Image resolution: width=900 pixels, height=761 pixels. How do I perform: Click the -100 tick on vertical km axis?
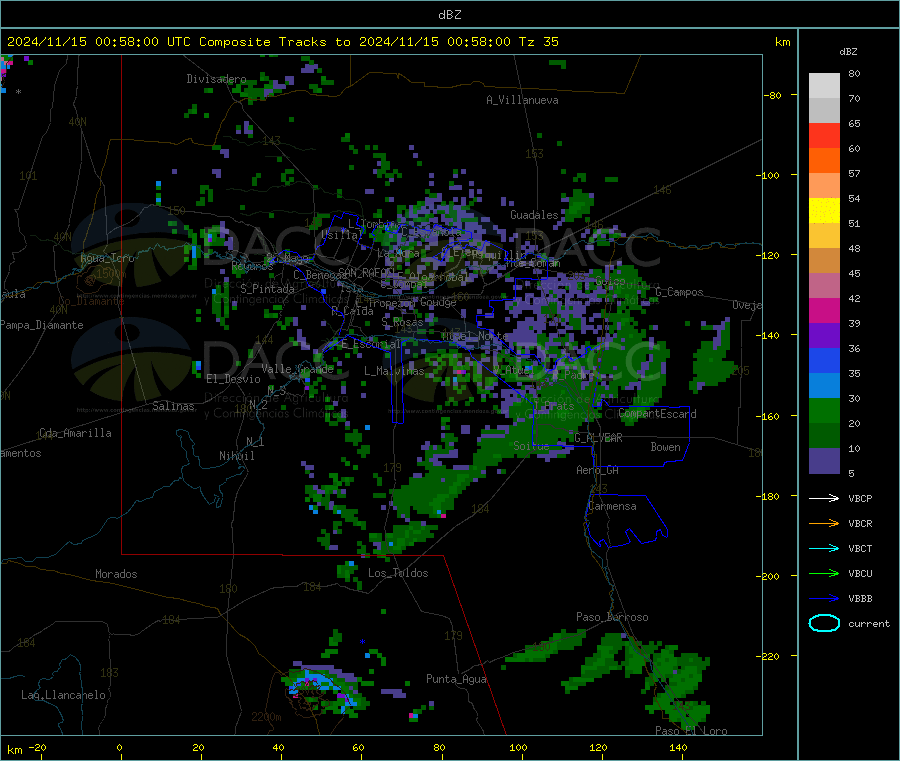(x=767, y=175)
